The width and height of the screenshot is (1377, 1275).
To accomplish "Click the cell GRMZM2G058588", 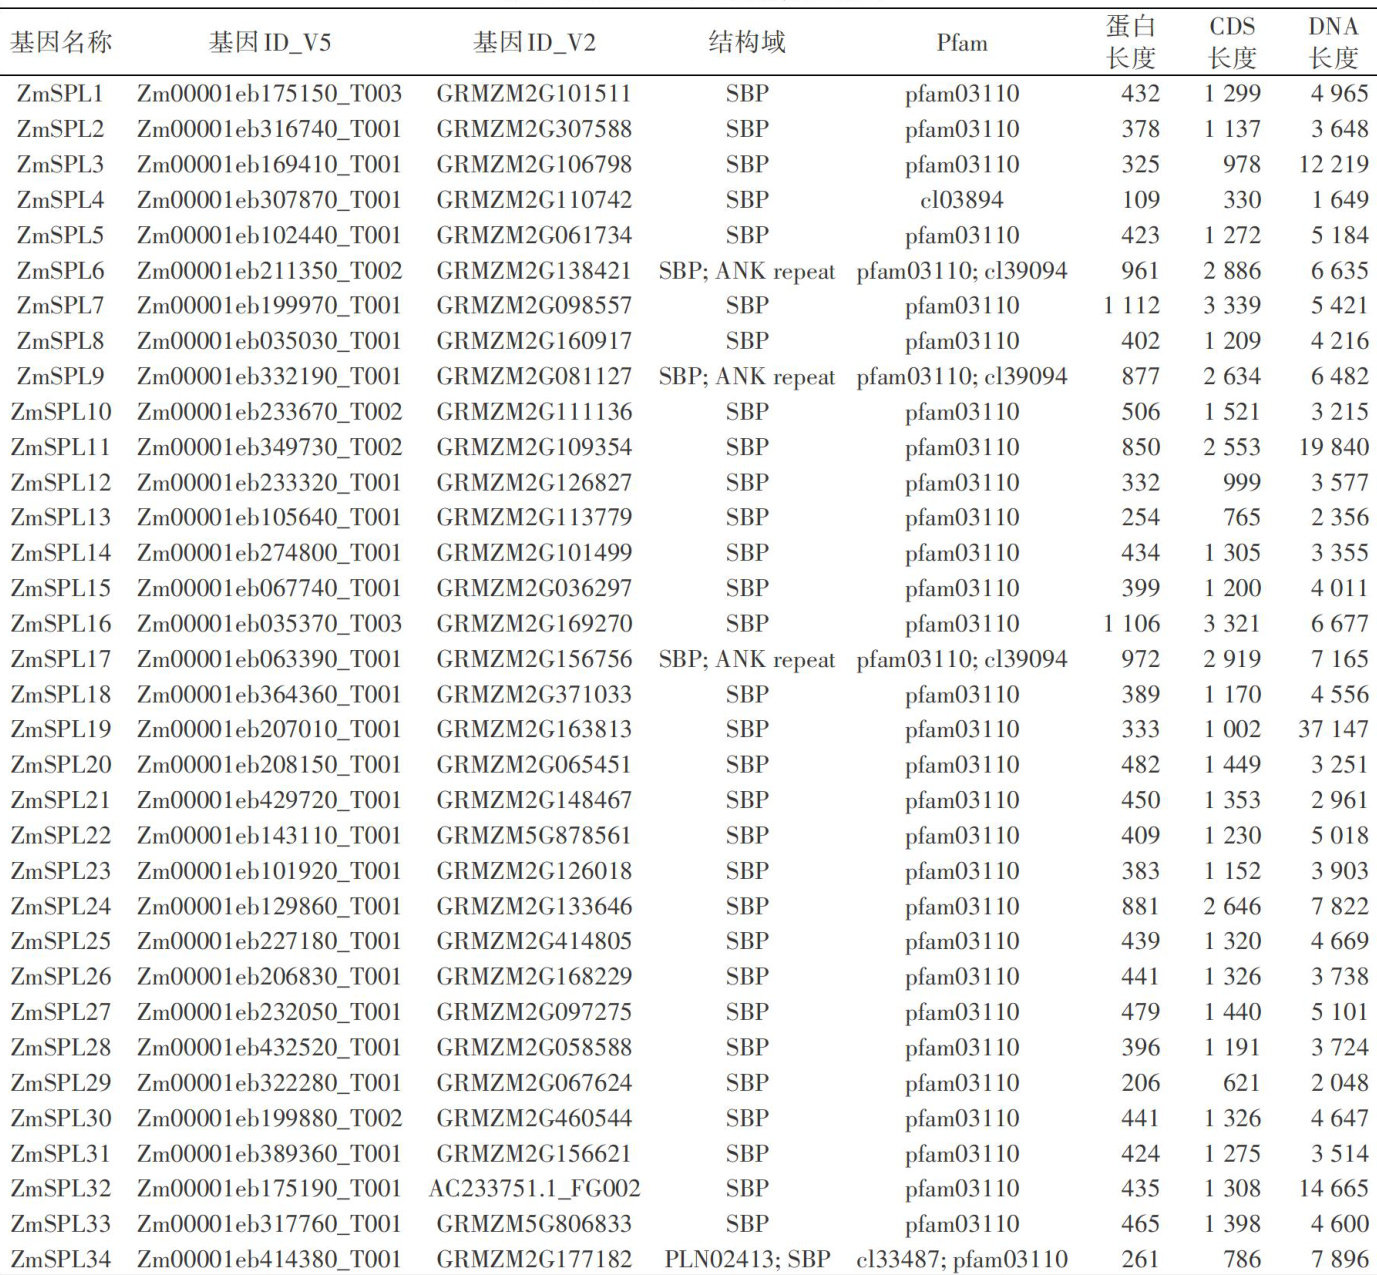I will 534,1047.
